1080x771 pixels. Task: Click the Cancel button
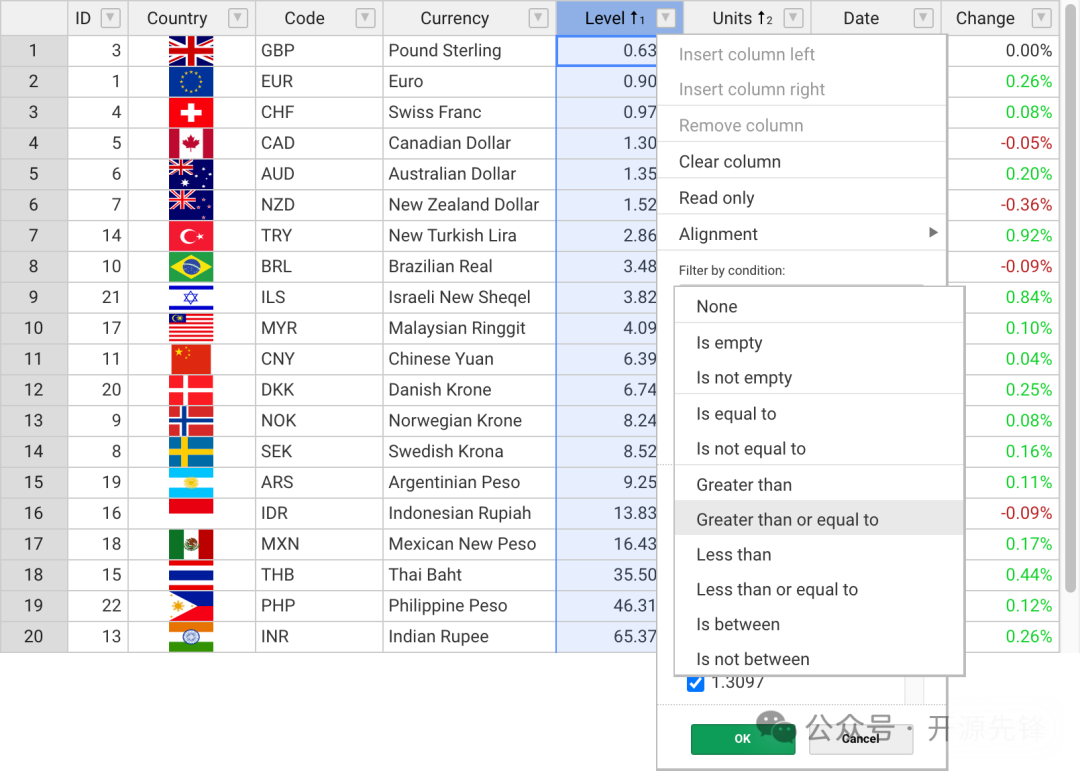point(860,739)
